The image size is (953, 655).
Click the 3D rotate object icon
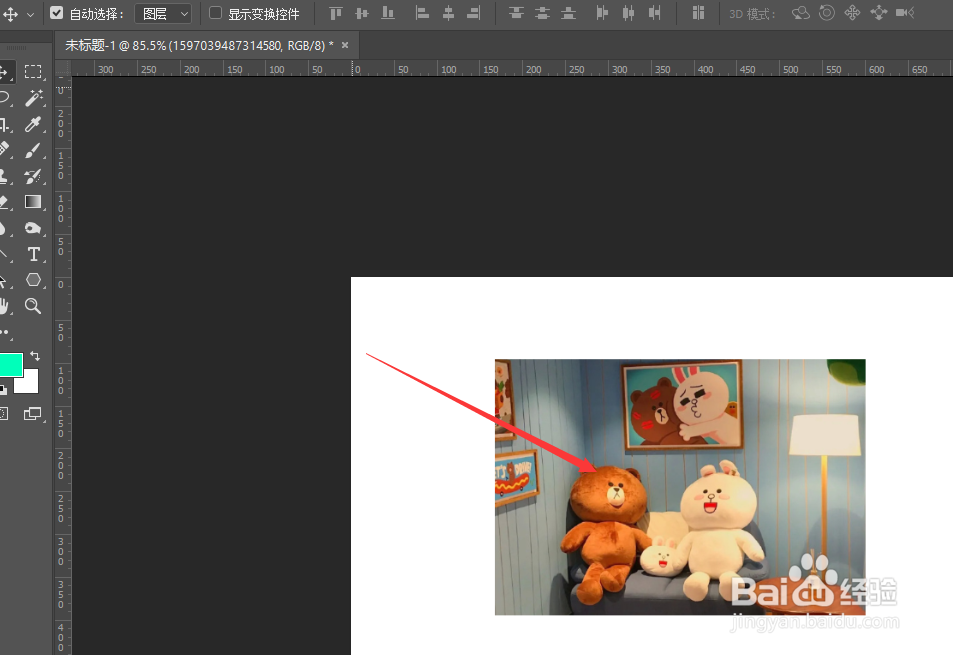coord(800,13)
